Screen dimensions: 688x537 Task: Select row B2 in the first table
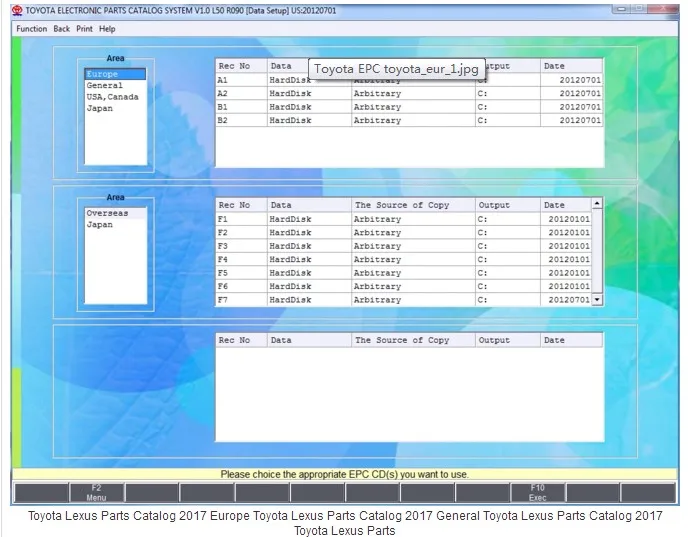click(409, 120)
